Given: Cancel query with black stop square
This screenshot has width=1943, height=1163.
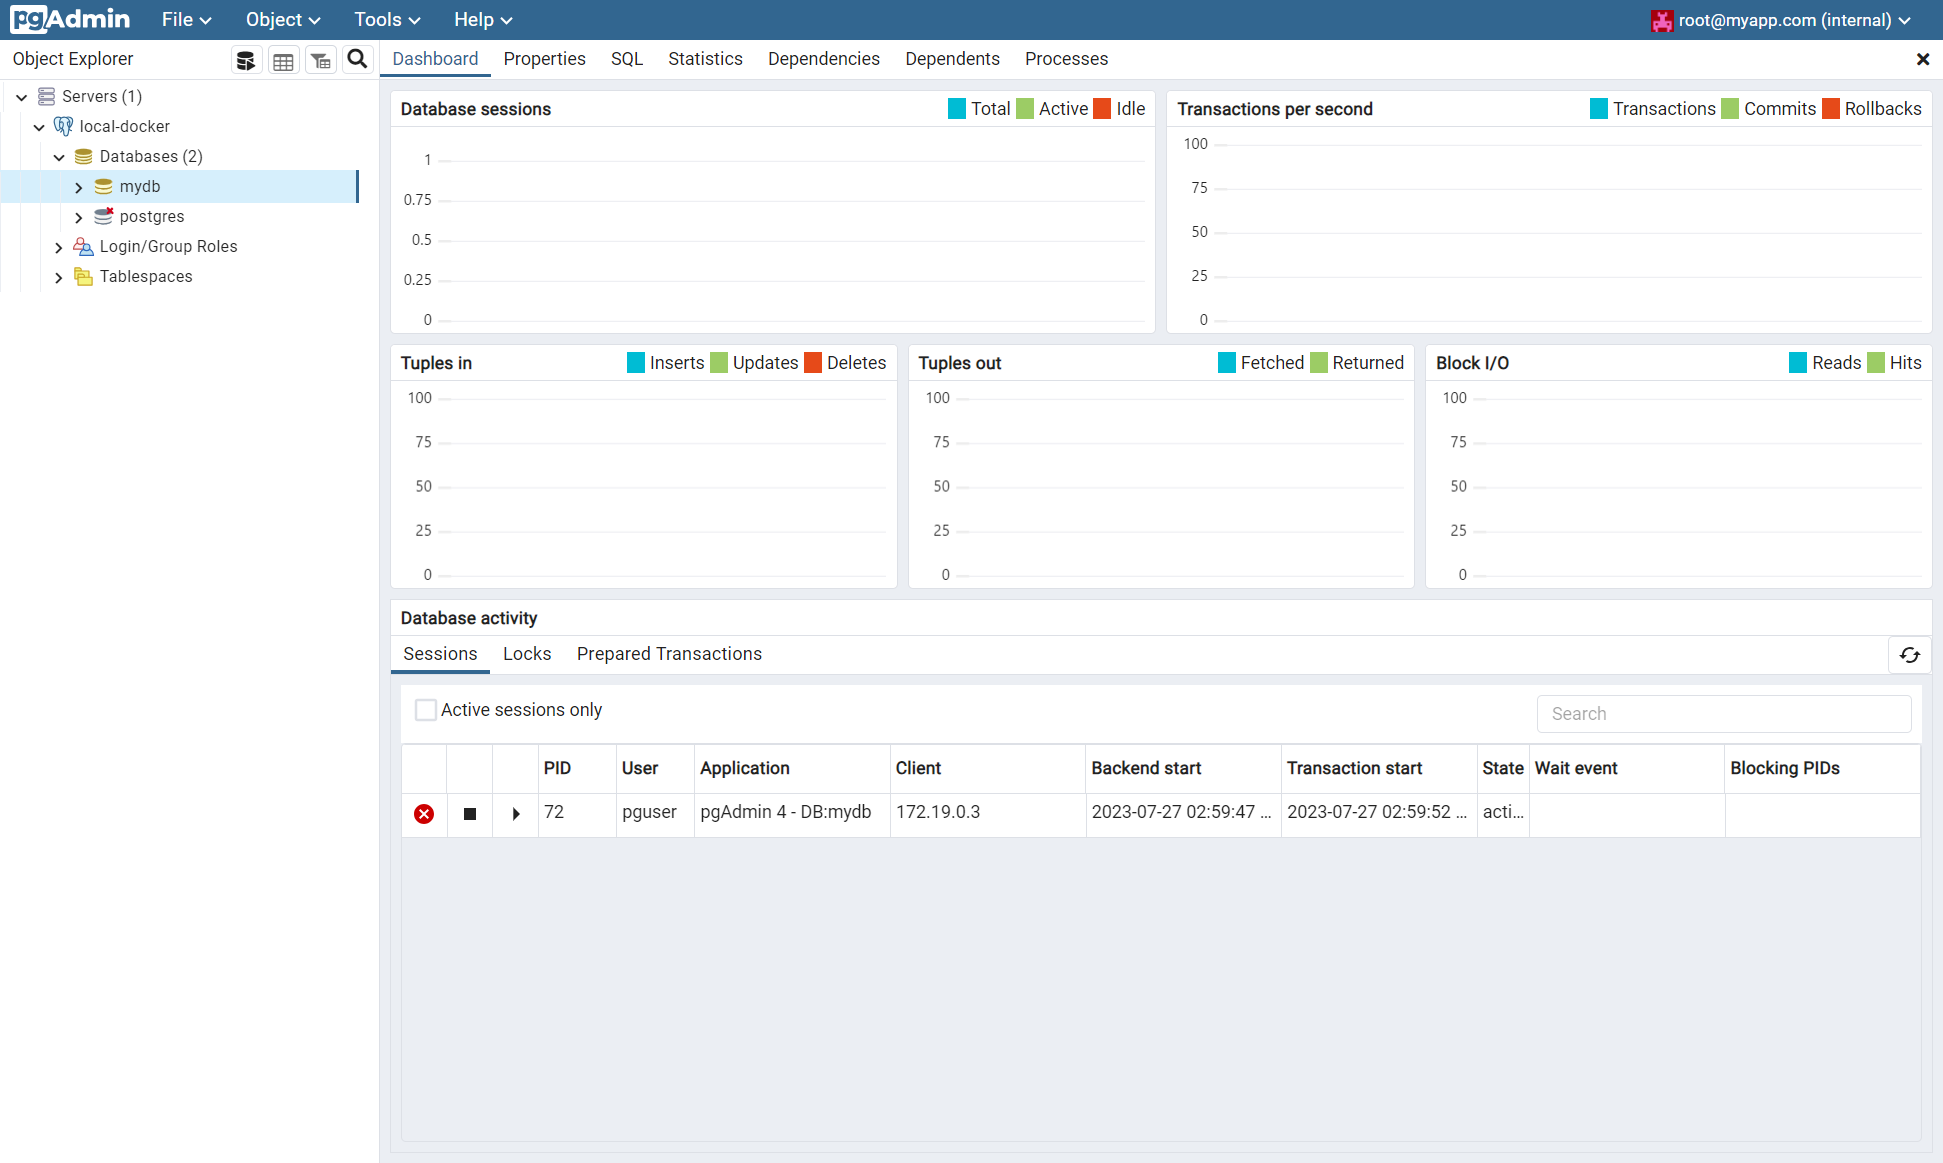Looking at the screenshot, I should click(x=470, y=814).
